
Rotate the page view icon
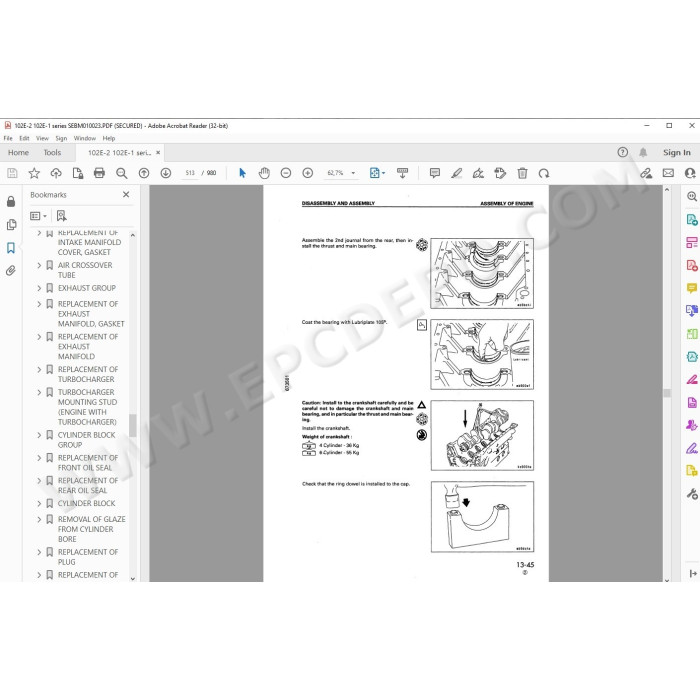544,173
